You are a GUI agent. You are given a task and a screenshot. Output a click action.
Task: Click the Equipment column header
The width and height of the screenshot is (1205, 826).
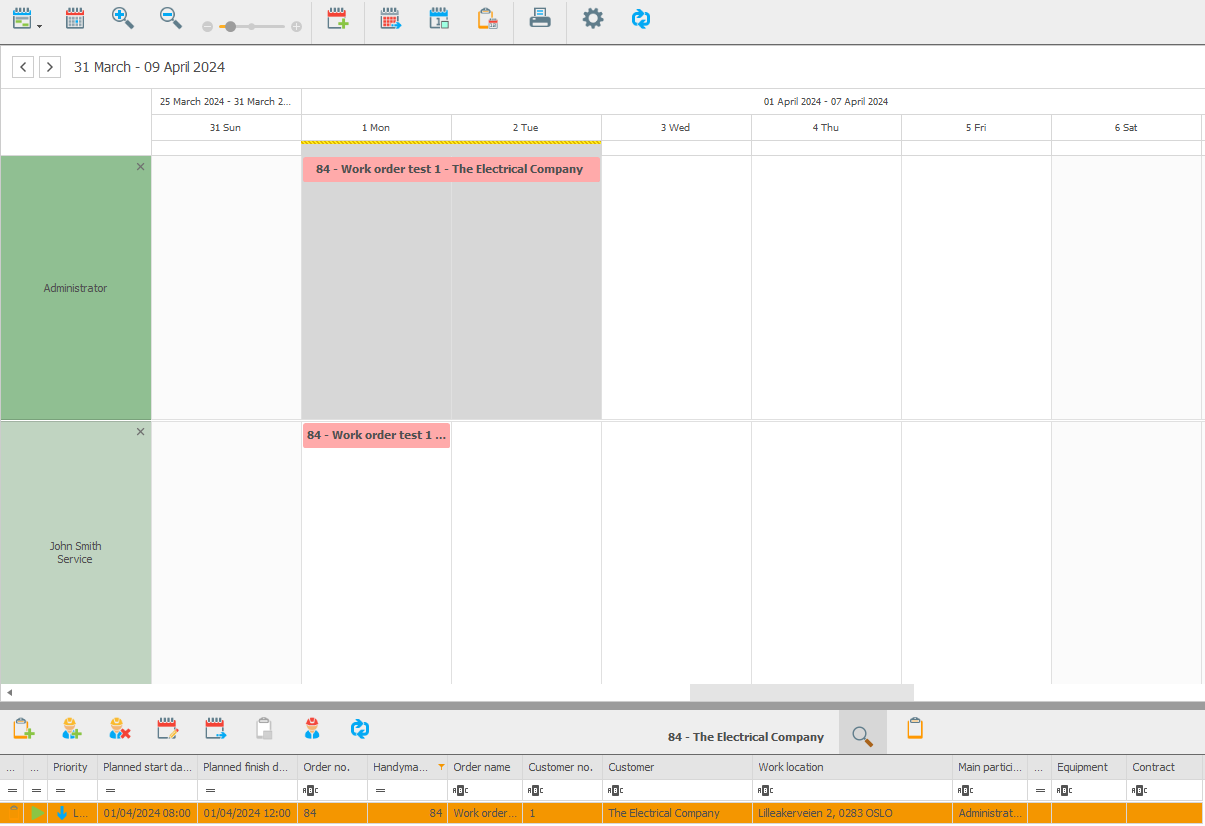[1089, 767]
